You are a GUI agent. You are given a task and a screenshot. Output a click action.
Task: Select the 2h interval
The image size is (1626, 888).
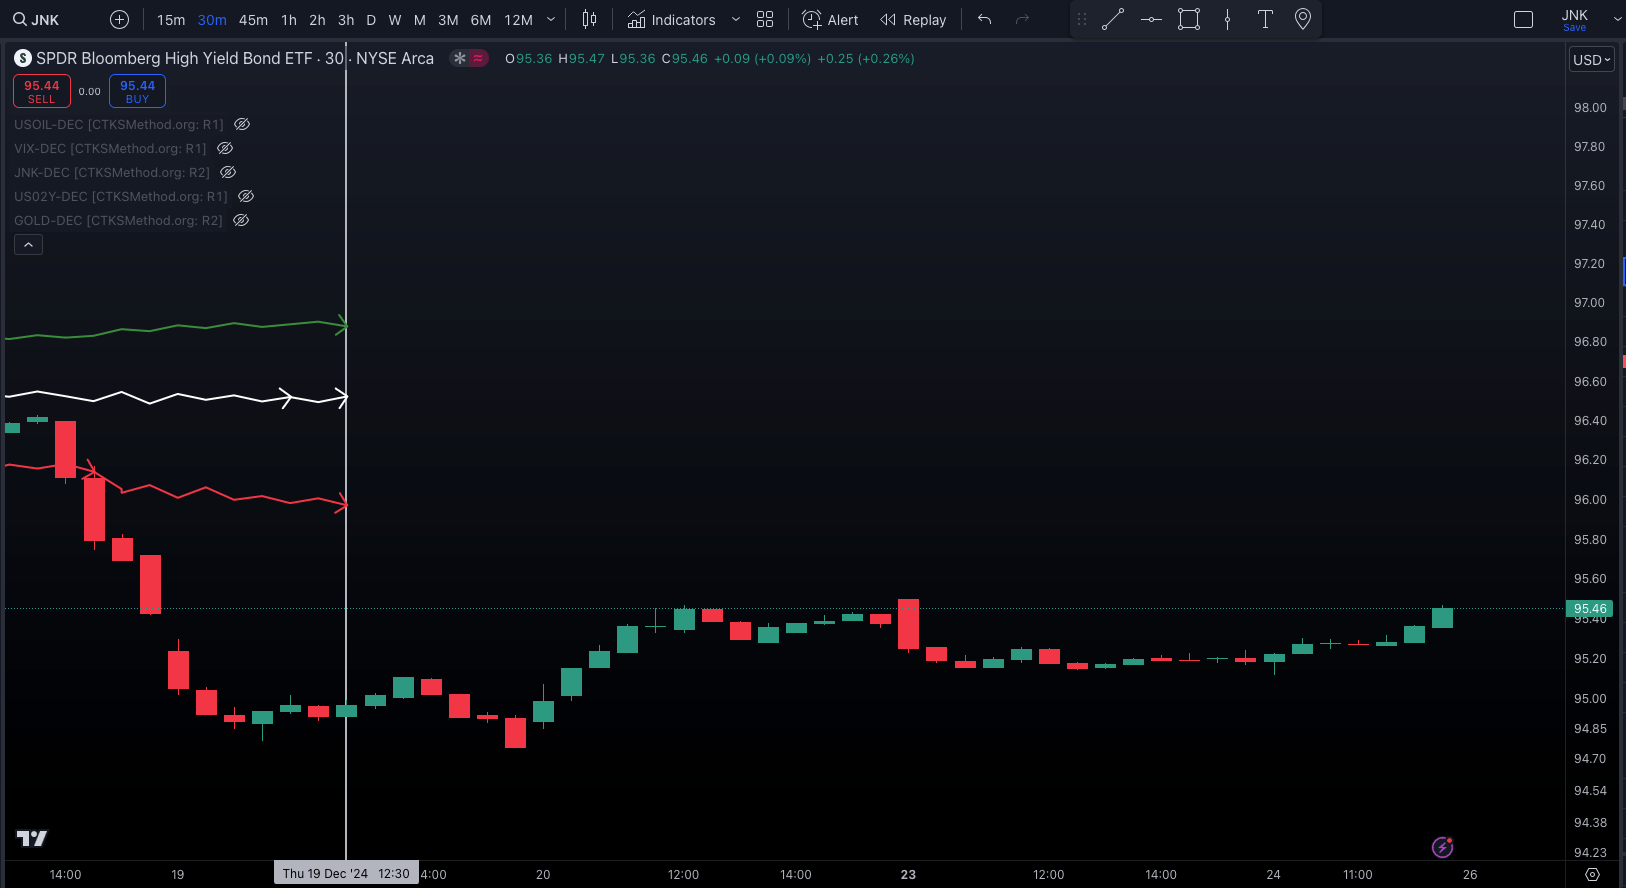[x=317, y=20]
